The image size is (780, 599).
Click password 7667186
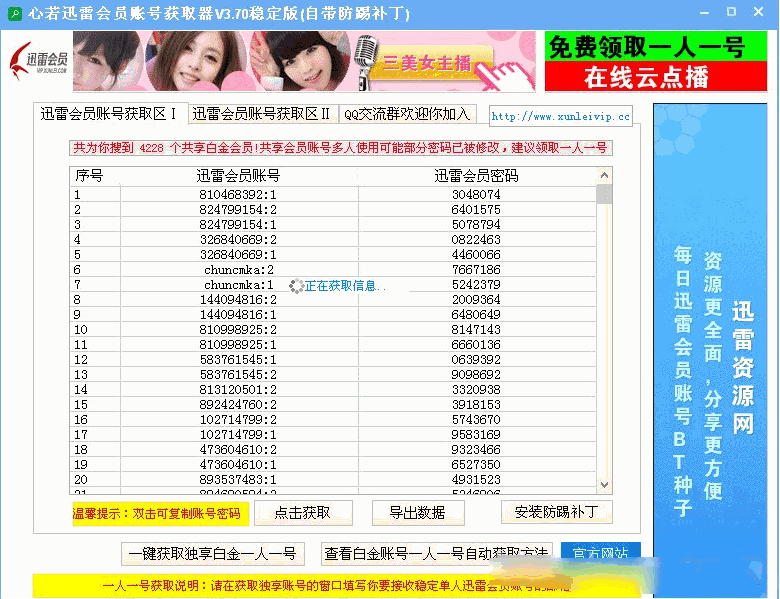point(476,270)
